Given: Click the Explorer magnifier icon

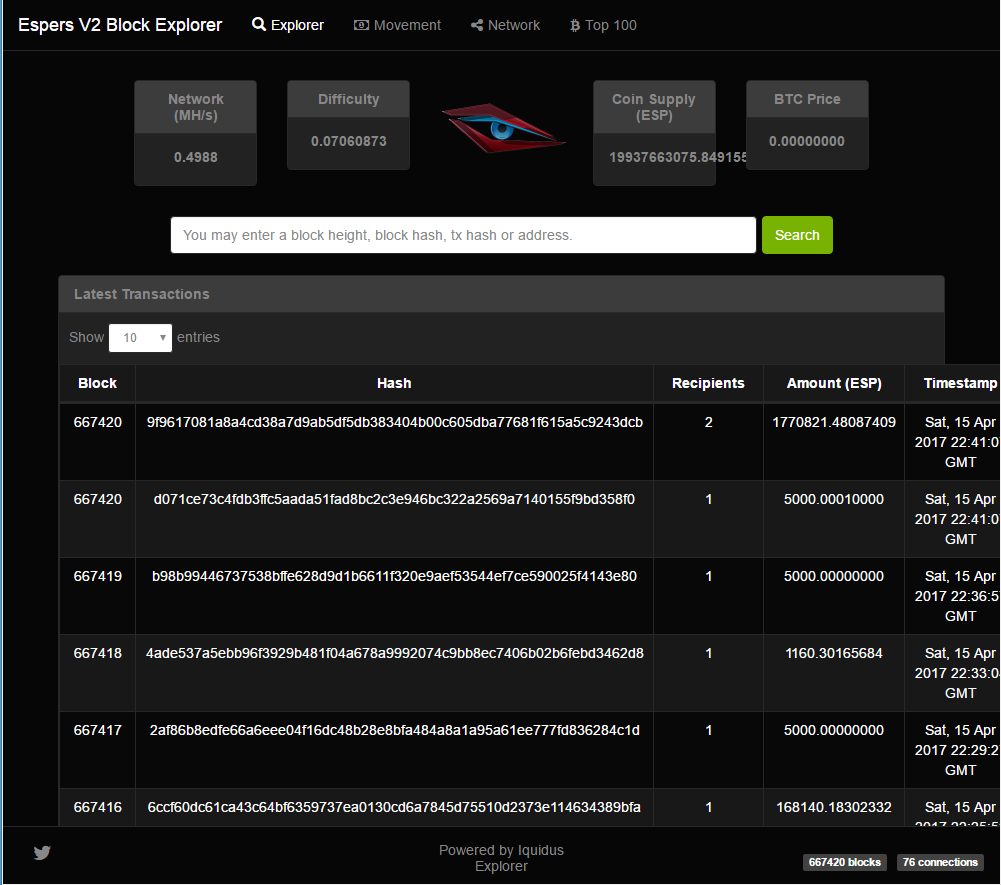Looking at the screenshot, I should 259,24.
